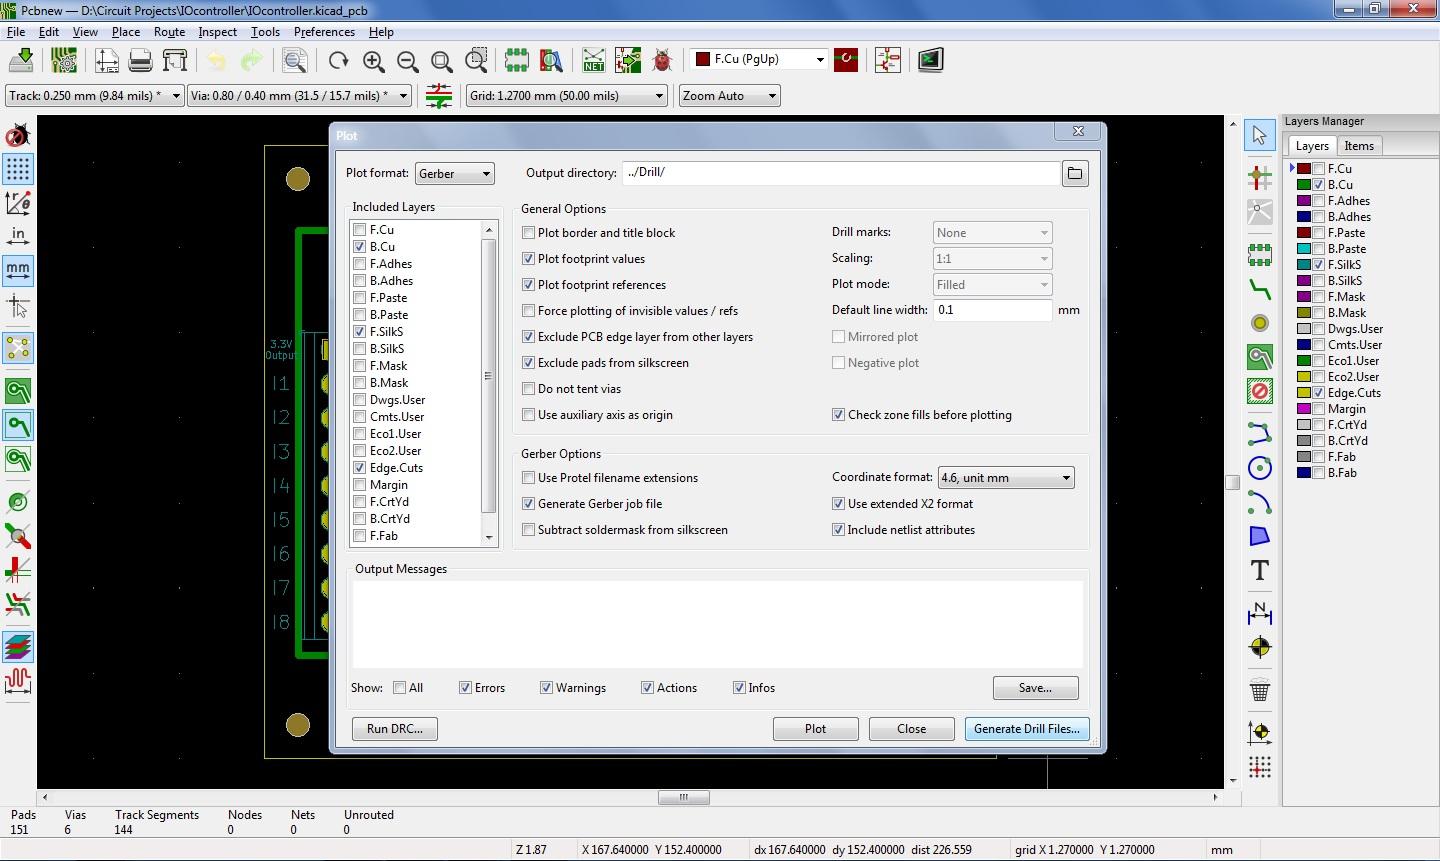Open the Inspect menu
Viewport: 1440px width, 861px height.
[x=217, y=32]
